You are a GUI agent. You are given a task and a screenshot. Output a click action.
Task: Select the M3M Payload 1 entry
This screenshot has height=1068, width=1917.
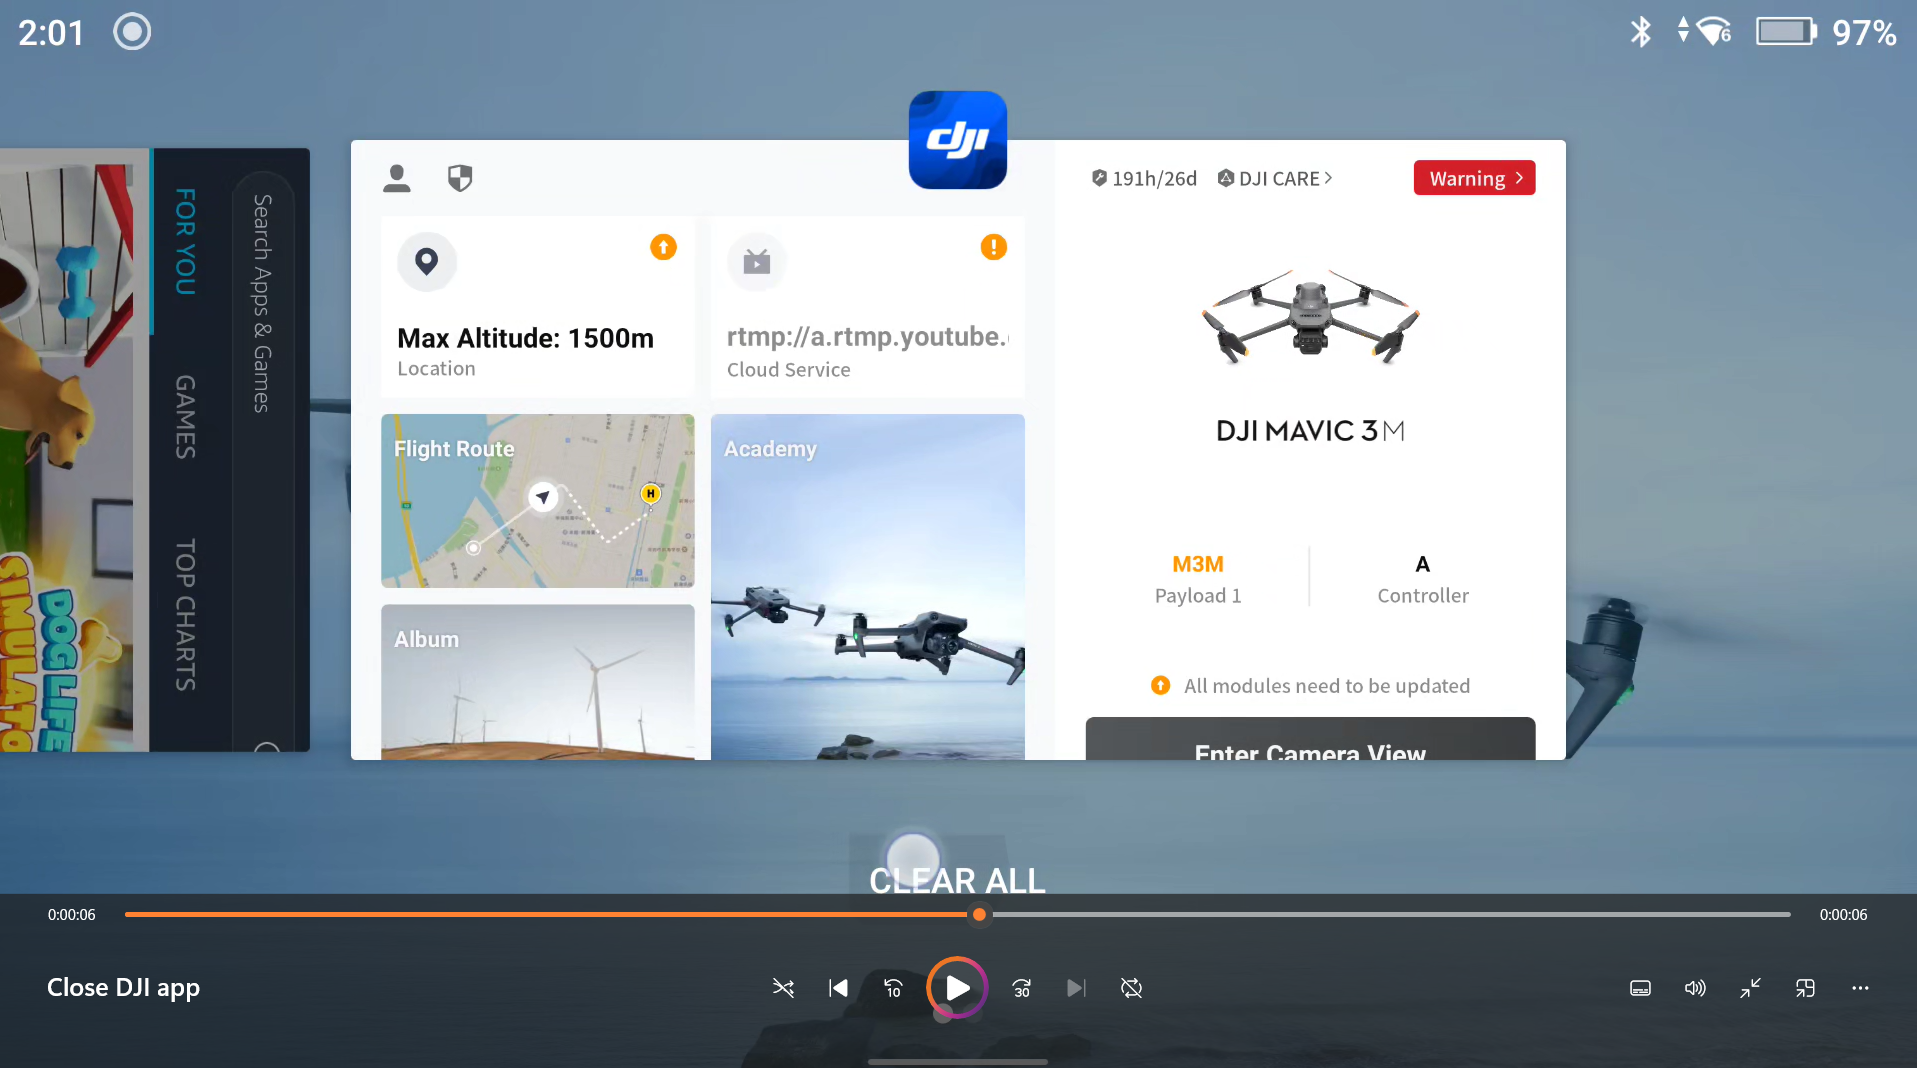(x=1198, y=579)
